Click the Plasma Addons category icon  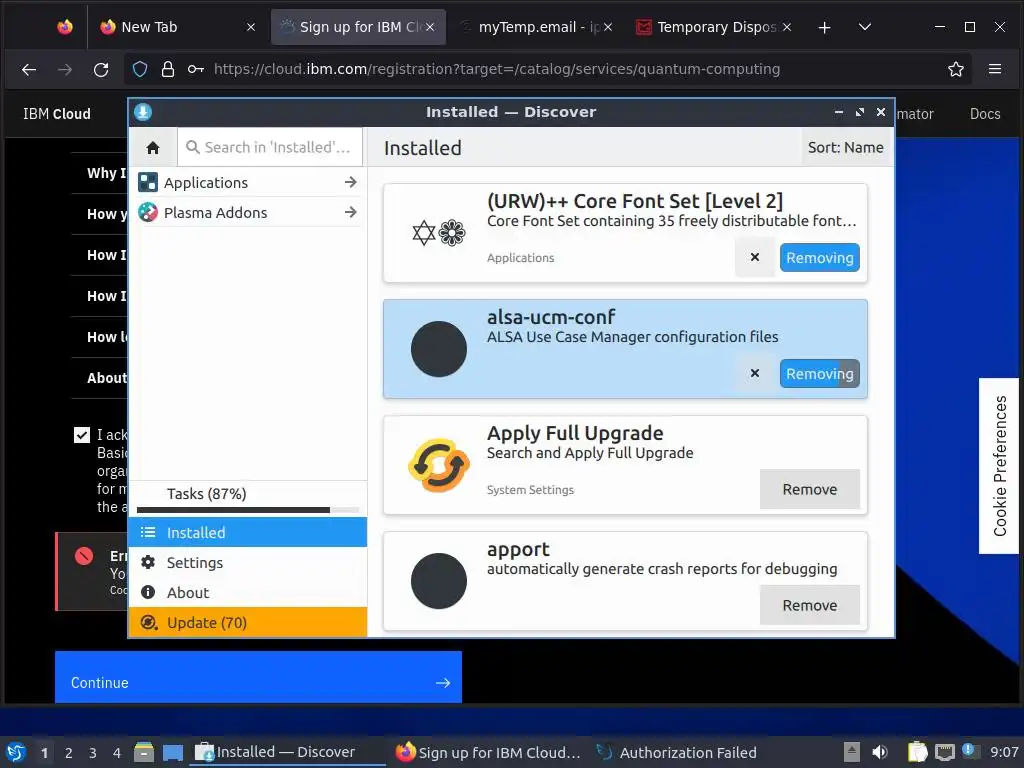(x=148, y=212)
